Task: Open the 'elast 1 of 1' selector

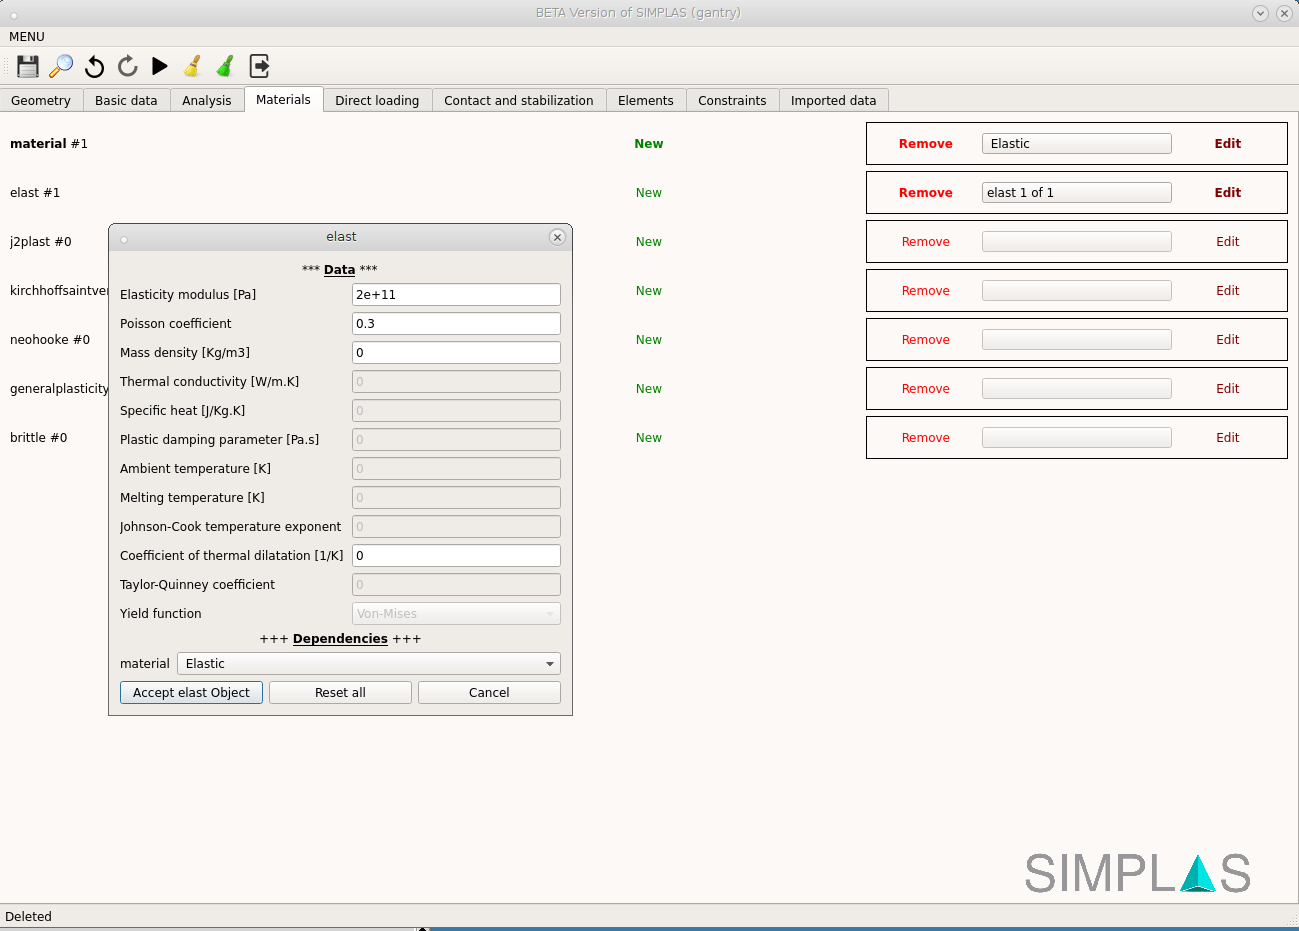Action: 1076,193
